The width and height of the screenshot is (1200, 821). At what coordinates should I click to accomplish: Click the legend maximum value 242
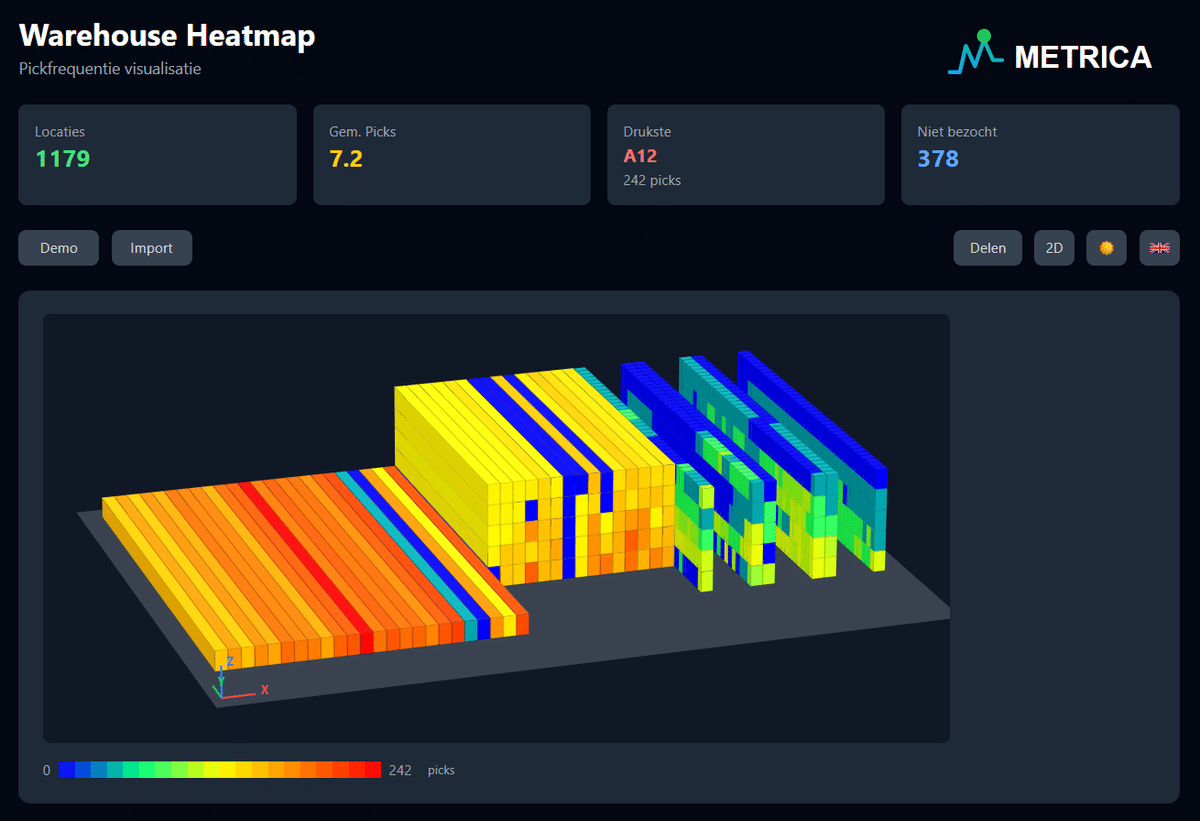click(x=400, y=770)
